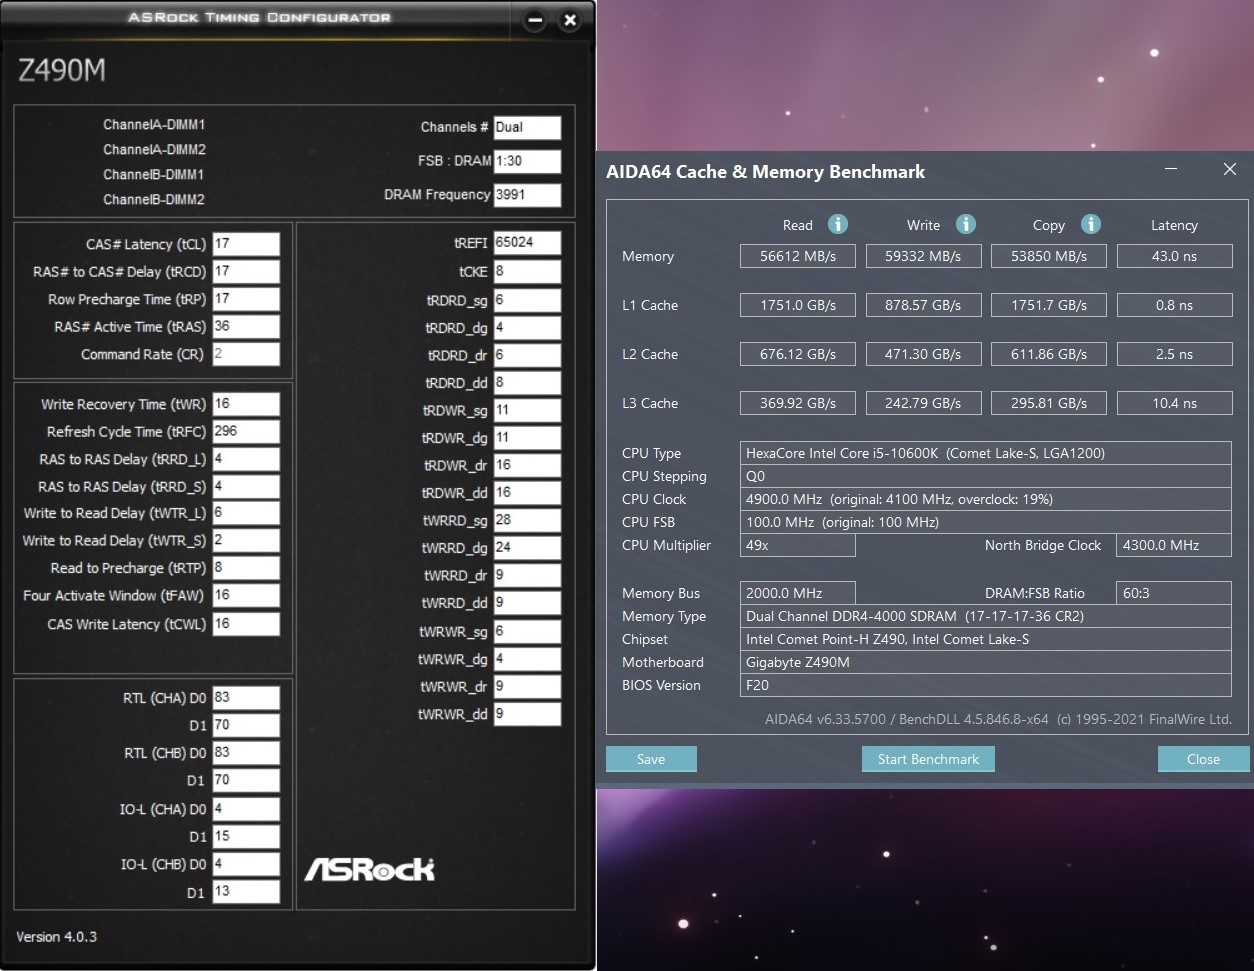
Task: Click the tWTR_L value field
Action: tap(246, 513)
